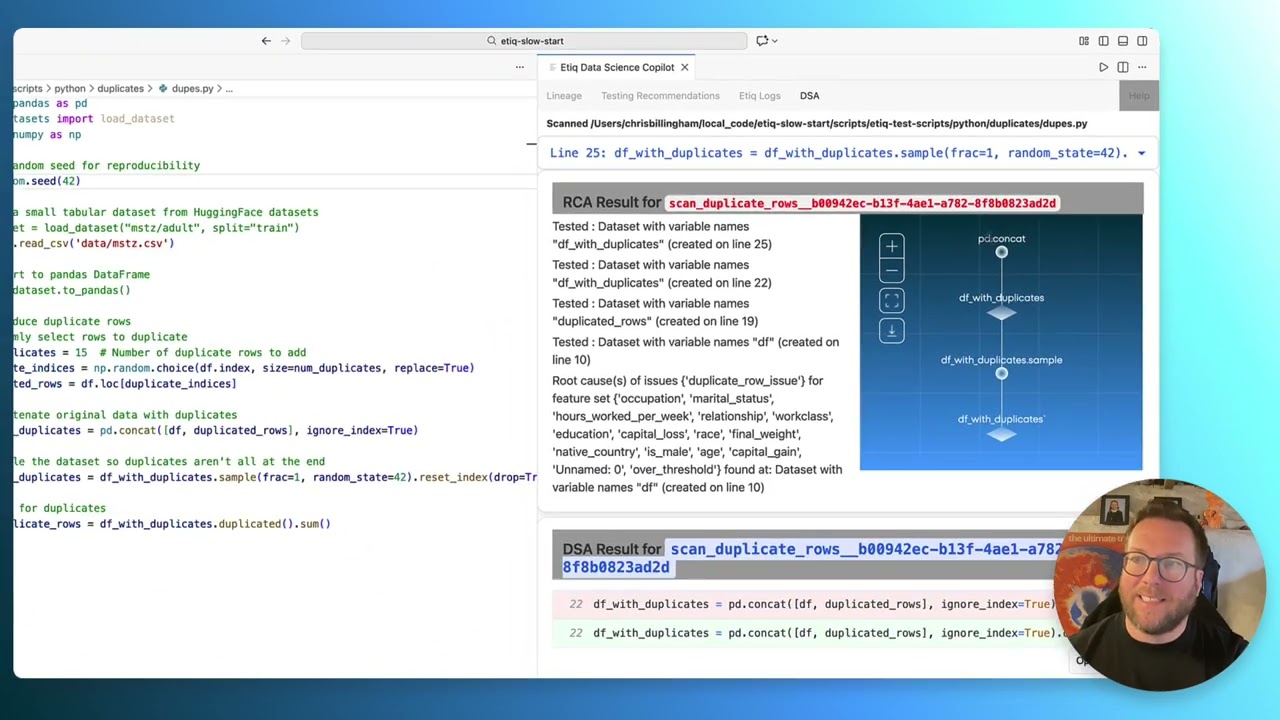1280x720 pixels.
Task: Switch to the Lineage tab
Action: [564, 96]
